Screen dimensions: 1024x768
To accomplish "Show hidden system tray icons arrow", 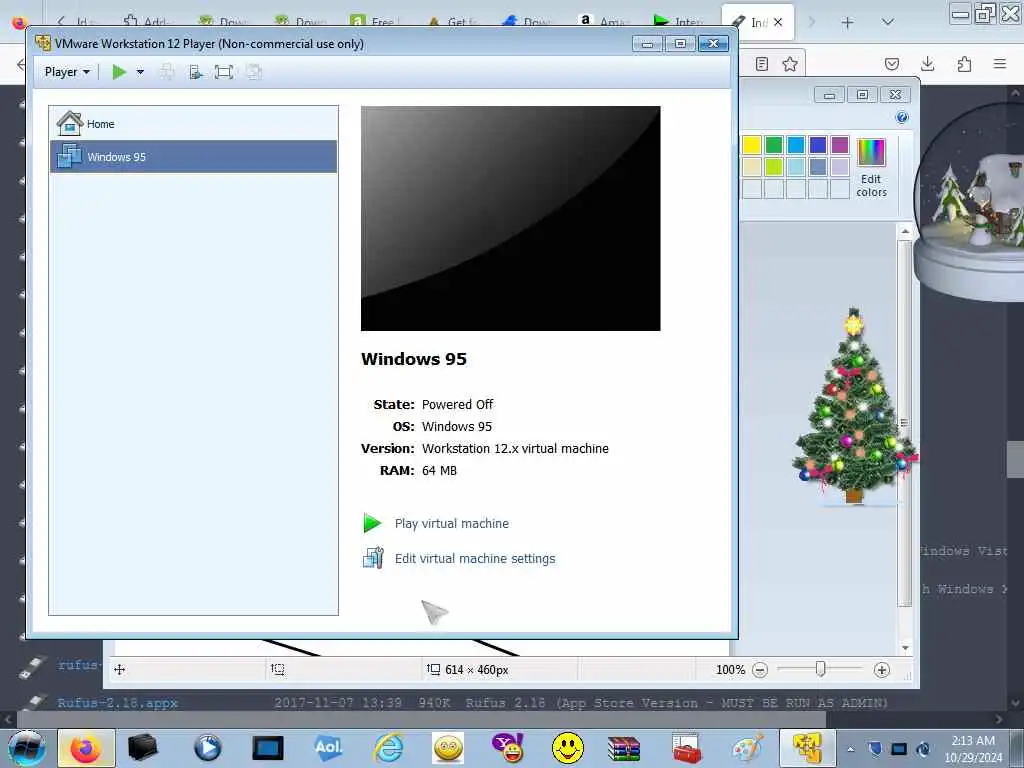I will point(850,749).
